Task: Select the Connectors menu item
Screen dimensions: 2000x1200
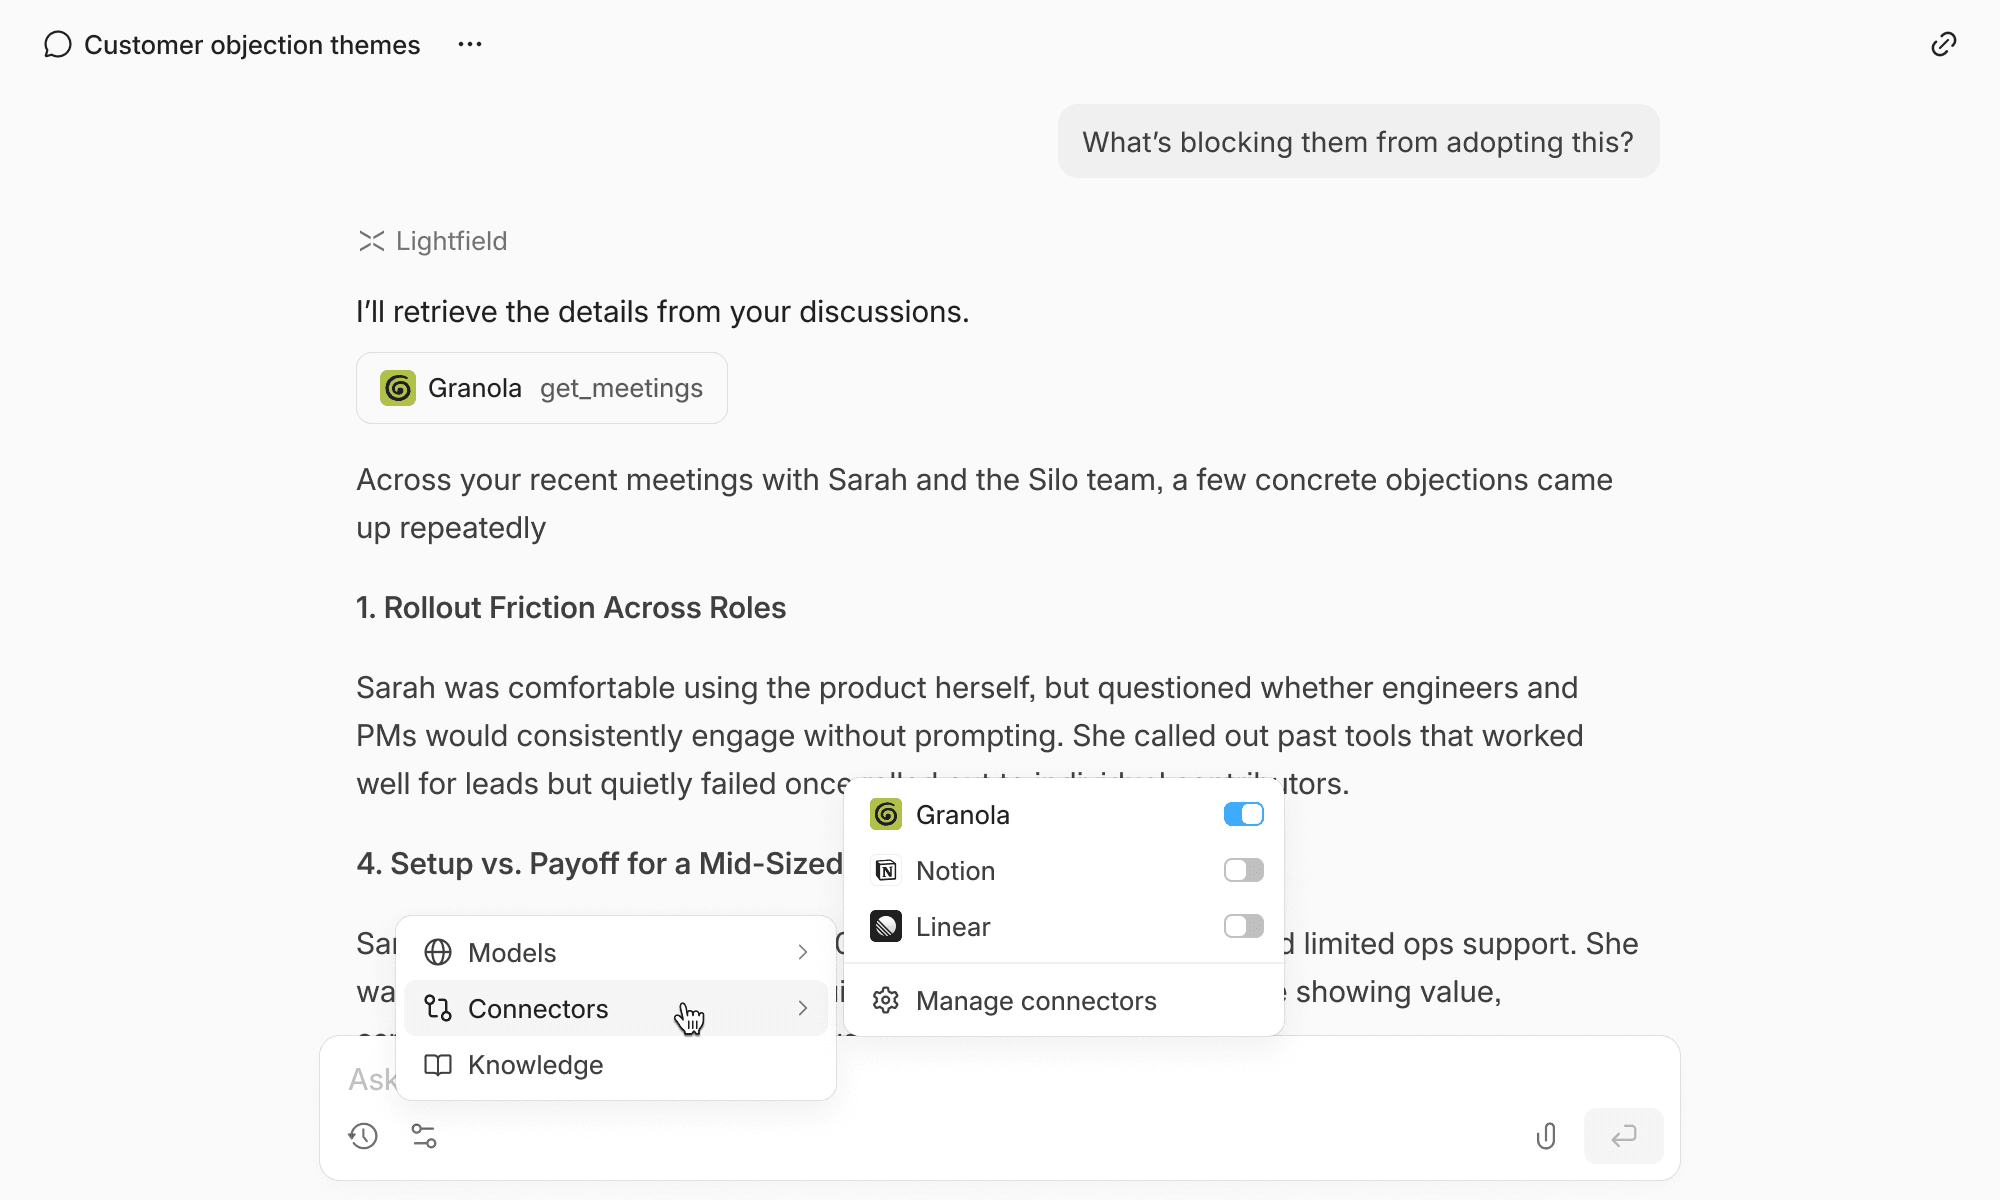Action: (x=538, y=1009)
